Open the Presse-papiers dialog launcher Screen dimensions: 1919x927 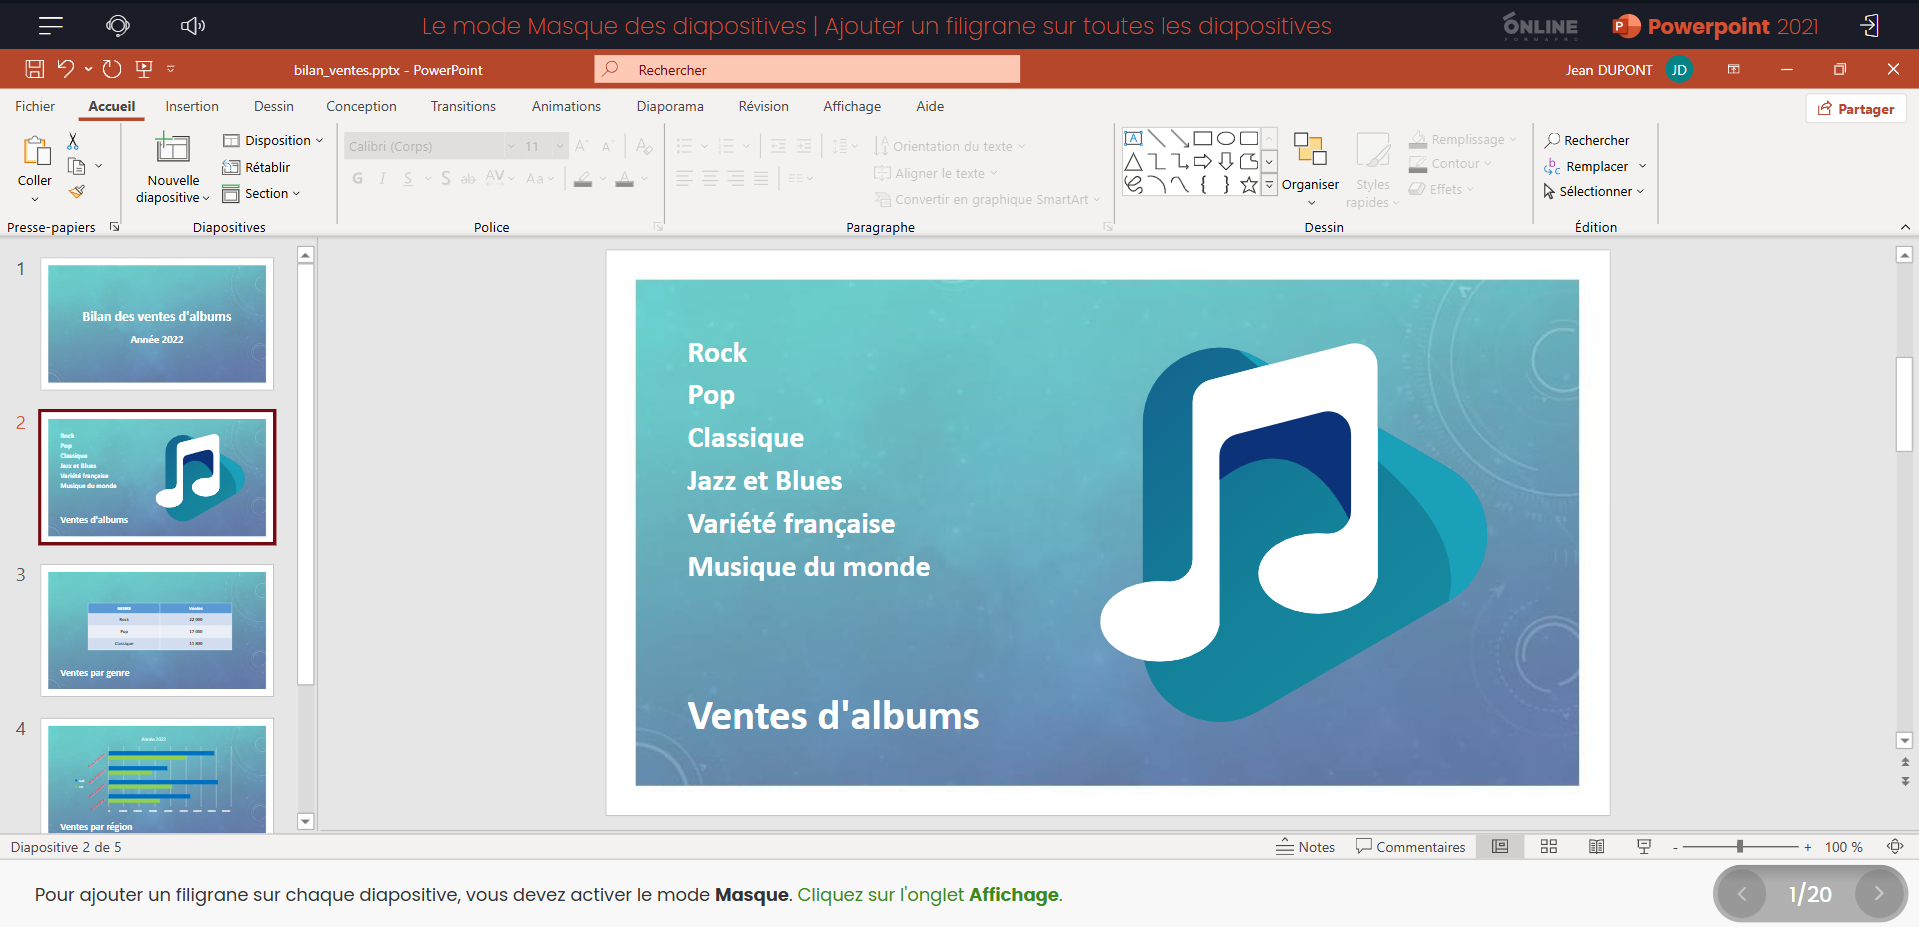click(115, 227)
